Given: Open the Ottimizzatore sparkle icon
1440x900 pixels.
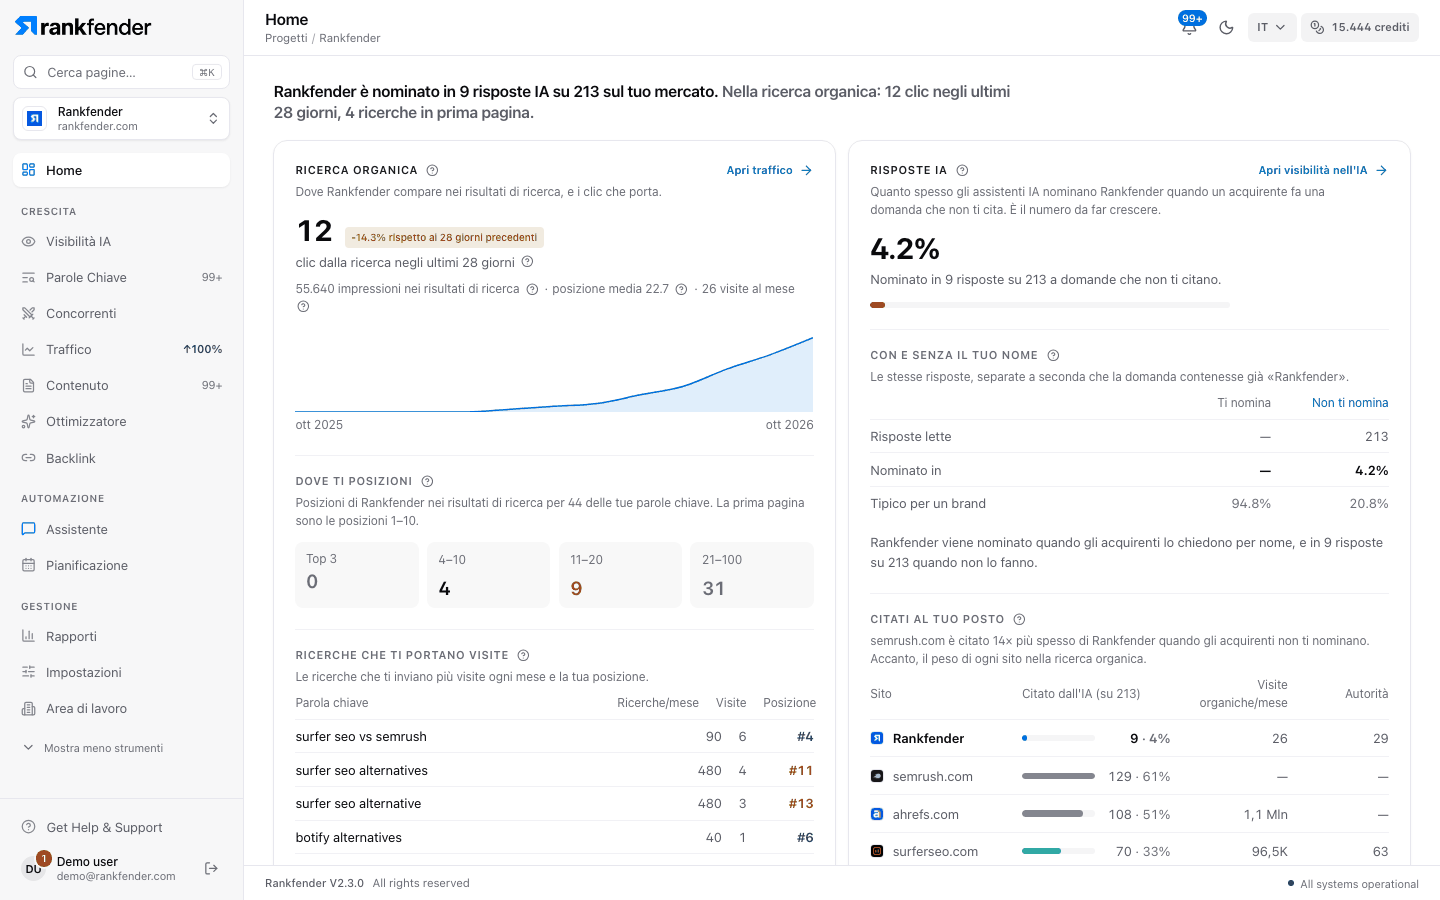Looking at the screenshot, I should click(29, 421).
